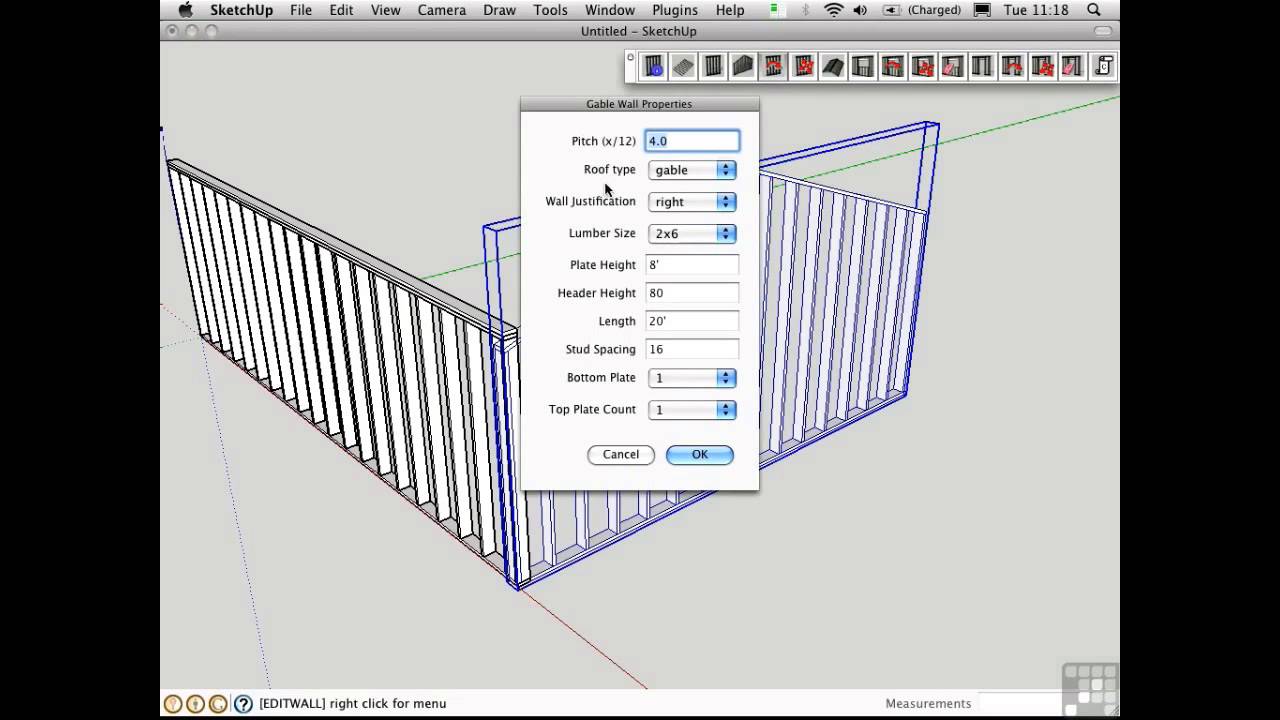Open the Edit menu

click(341, 10)
